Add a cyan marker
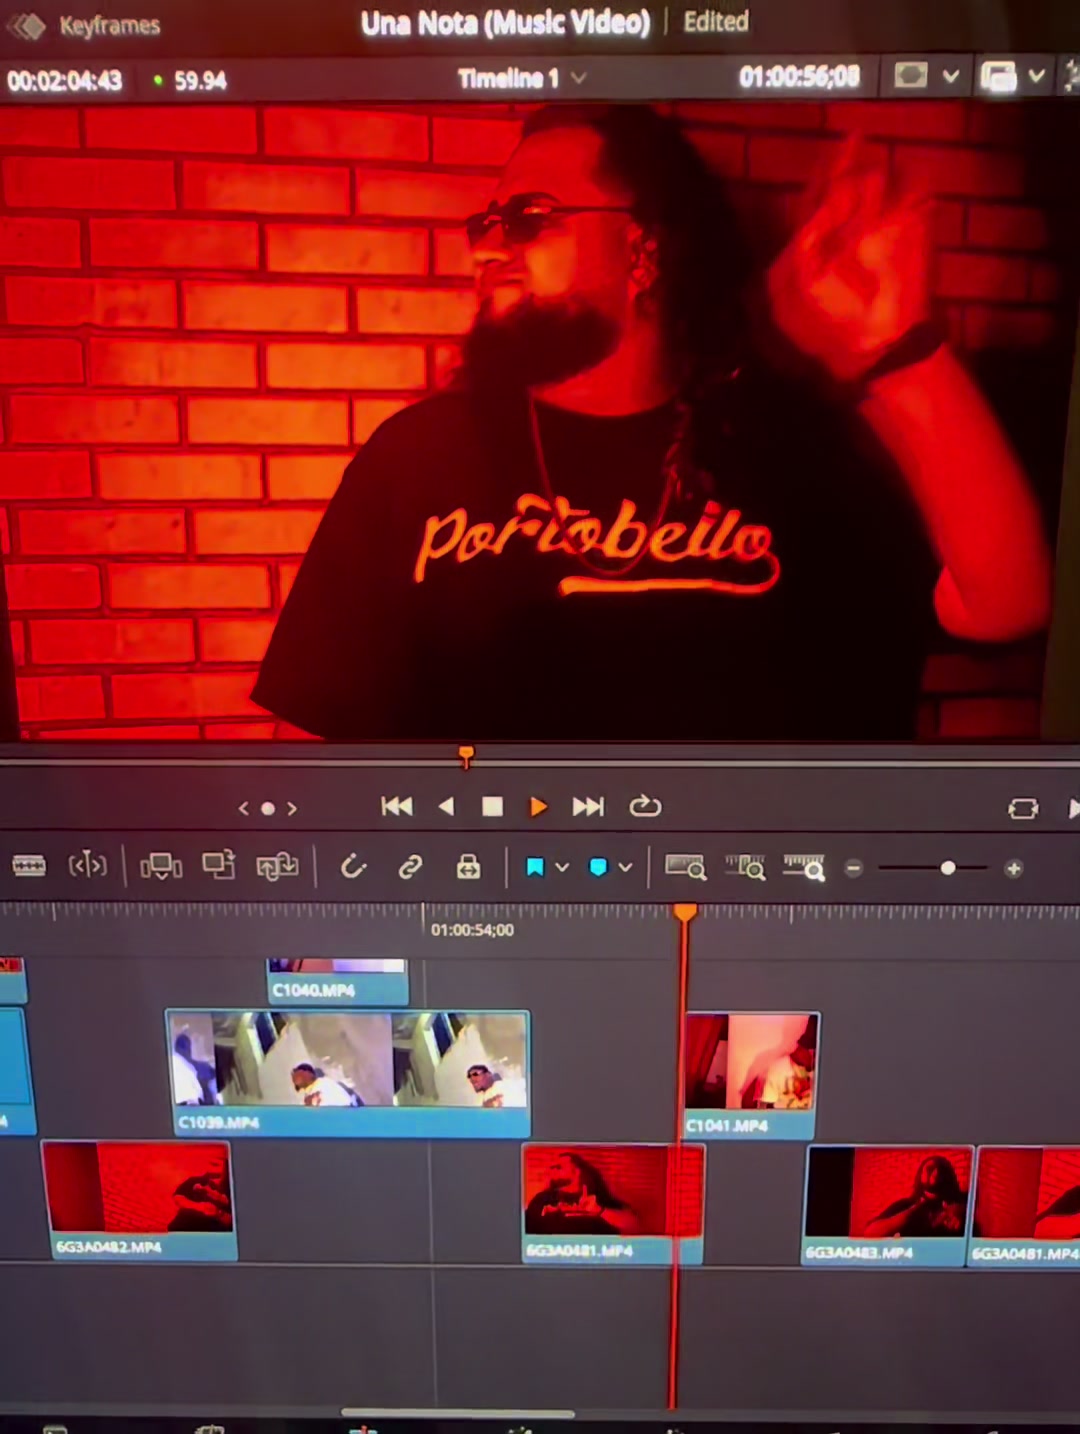The width and height of the screenshot is (1080, 1434). pos(598,867)
